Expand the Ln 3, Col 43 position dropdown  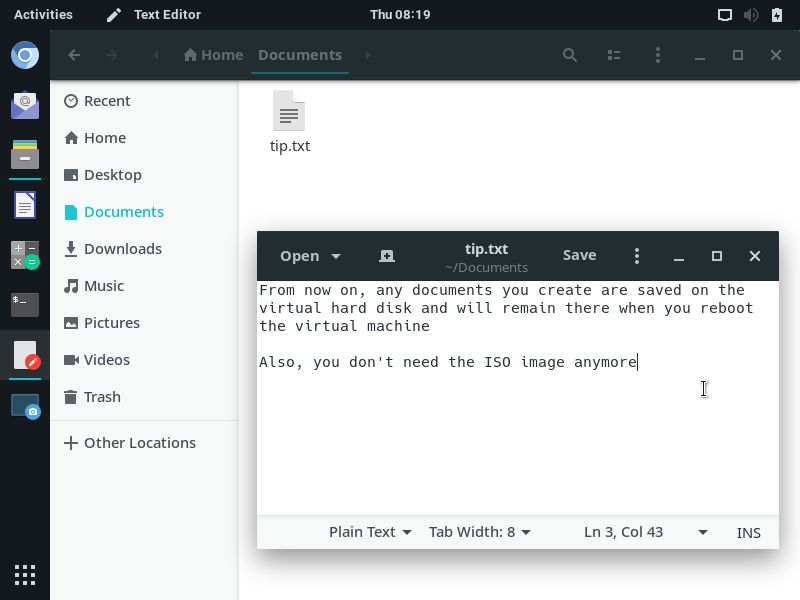702,532
